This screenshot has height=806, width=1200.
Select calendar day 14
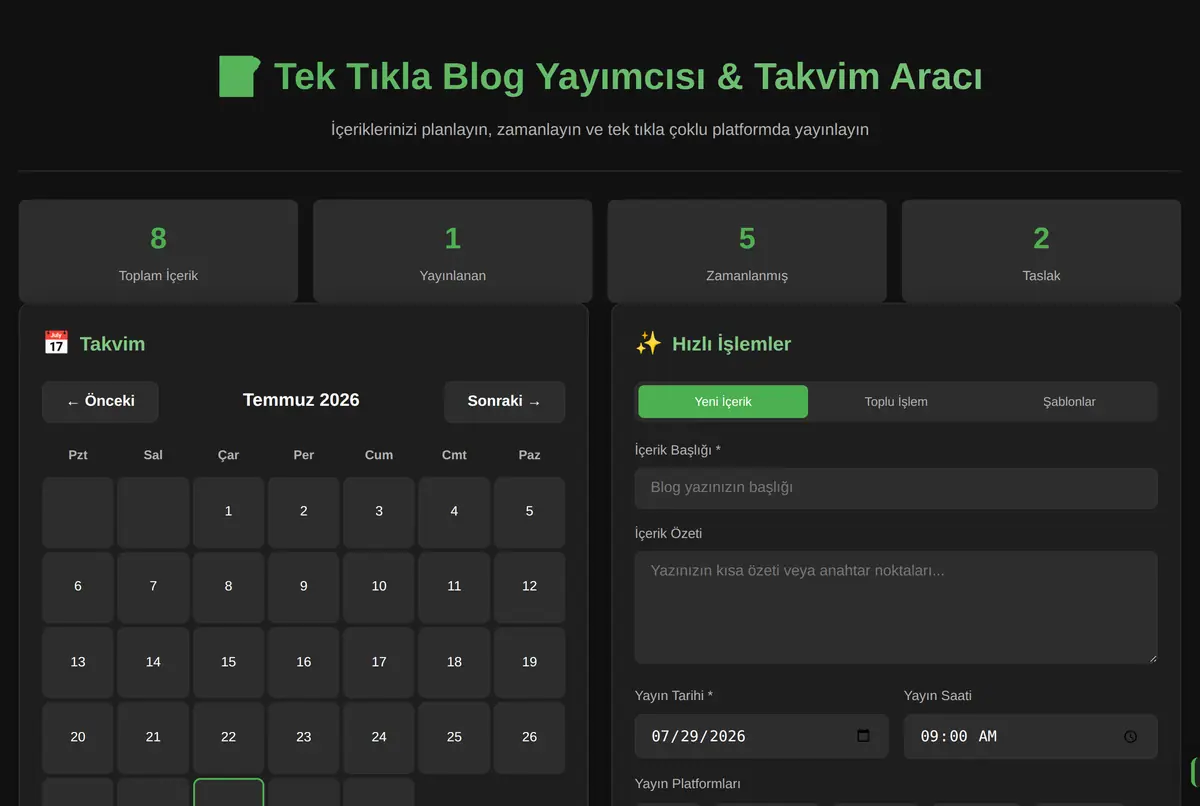153,662
